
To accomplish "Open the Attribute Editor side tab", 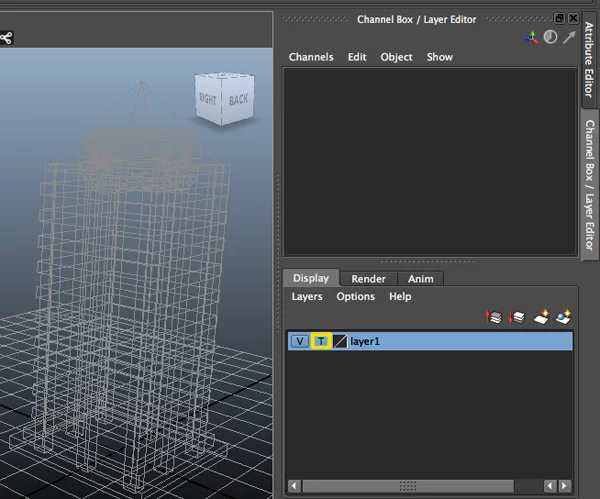I will point(590,60).
